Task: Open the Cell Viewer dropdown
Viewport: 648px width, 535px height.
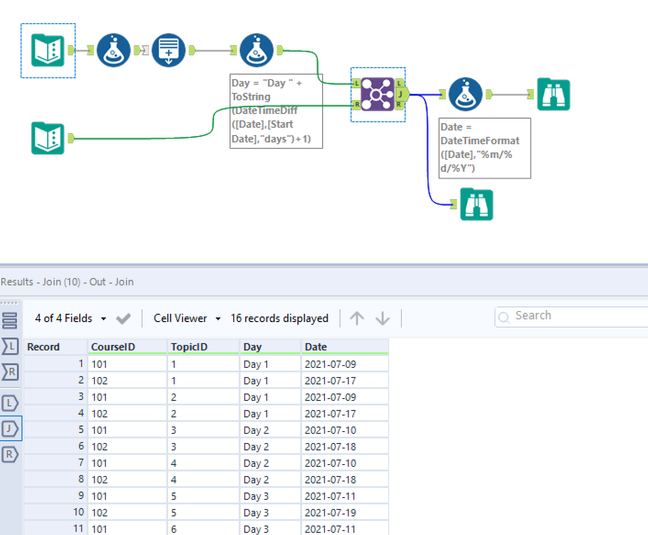Action: pyautogui.click(x=187, y=319)
